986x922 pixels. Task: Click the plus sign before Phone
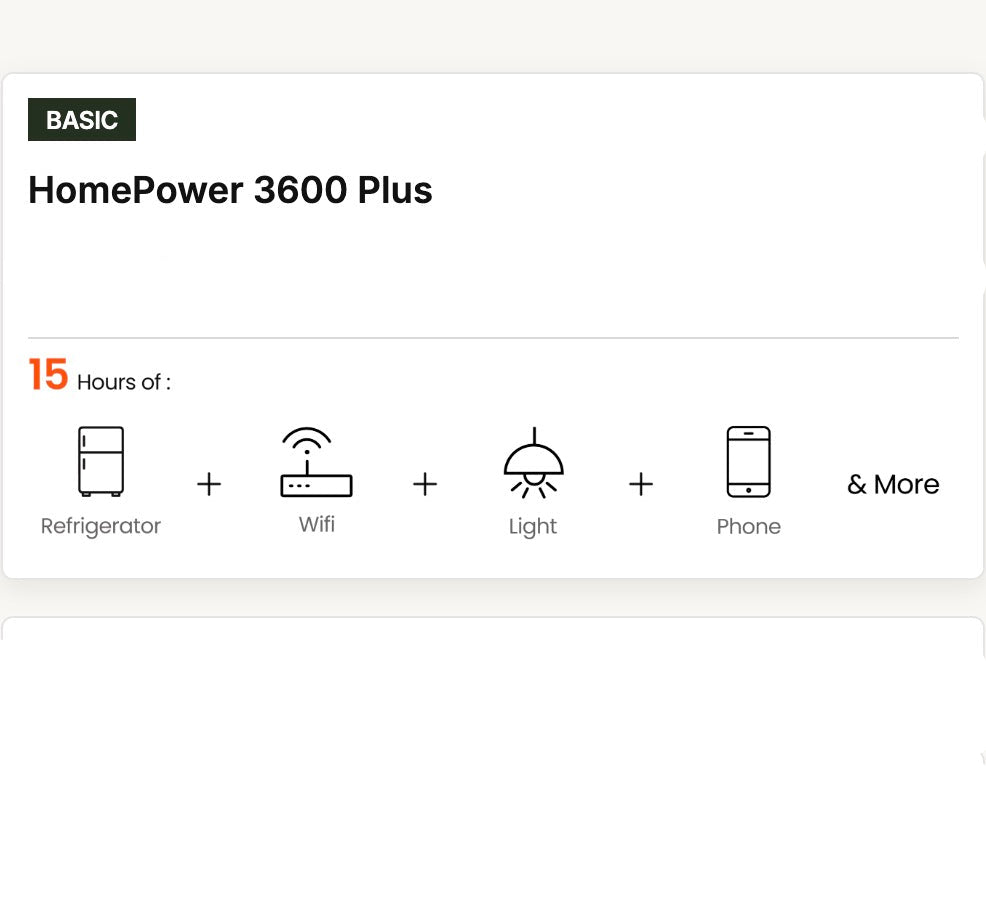[x=641, y=485]
